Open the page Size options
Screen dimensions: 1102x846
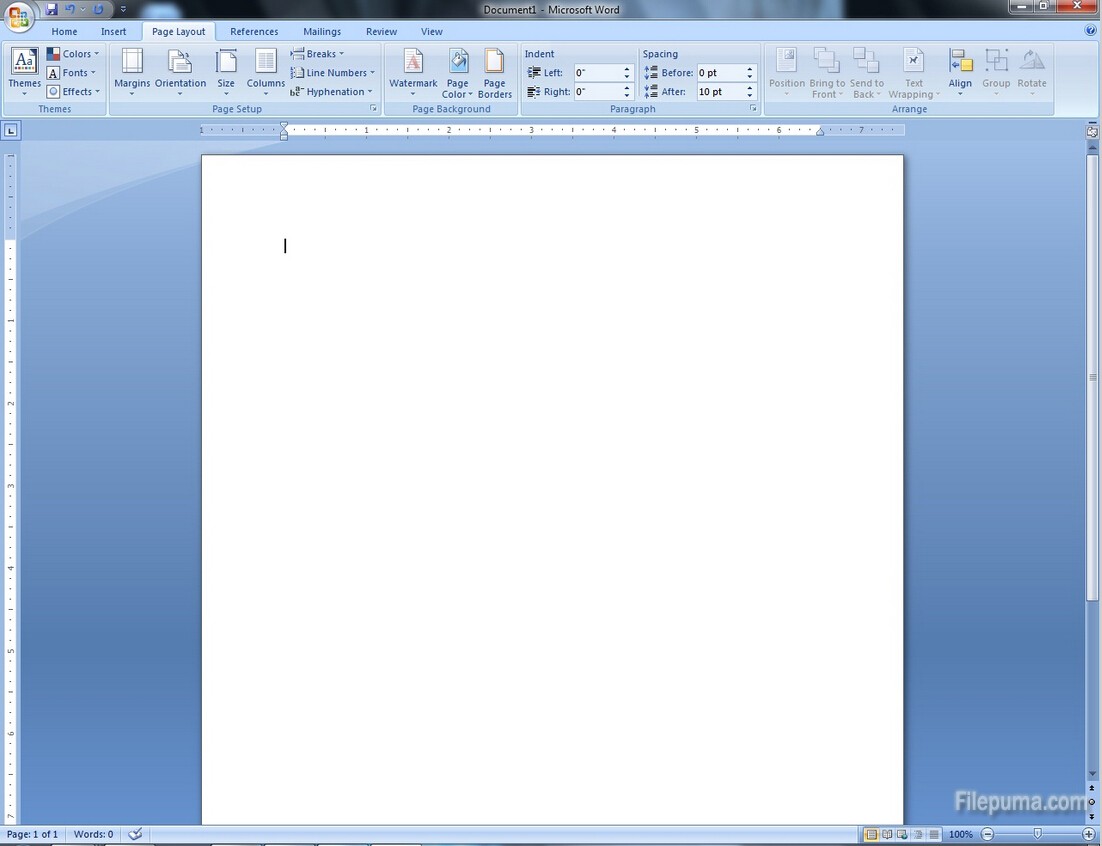click(x=227, y=72)
